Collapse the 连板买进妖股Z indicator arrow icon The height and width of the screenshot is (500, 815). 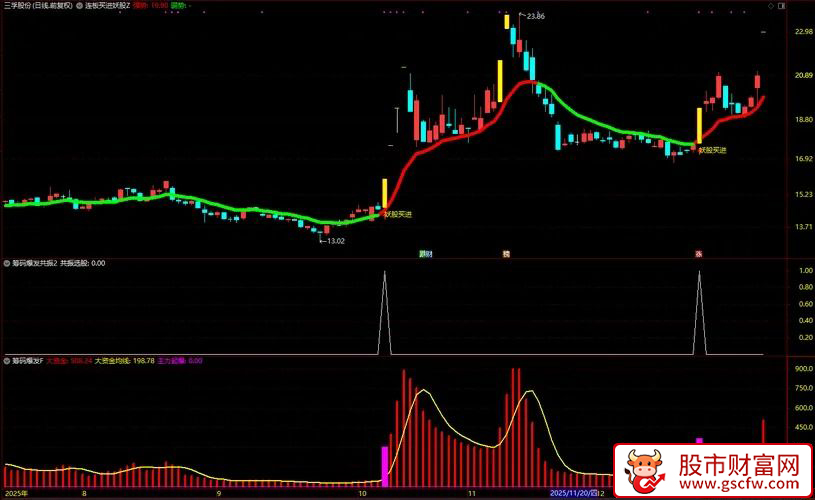tap(79, 6)
